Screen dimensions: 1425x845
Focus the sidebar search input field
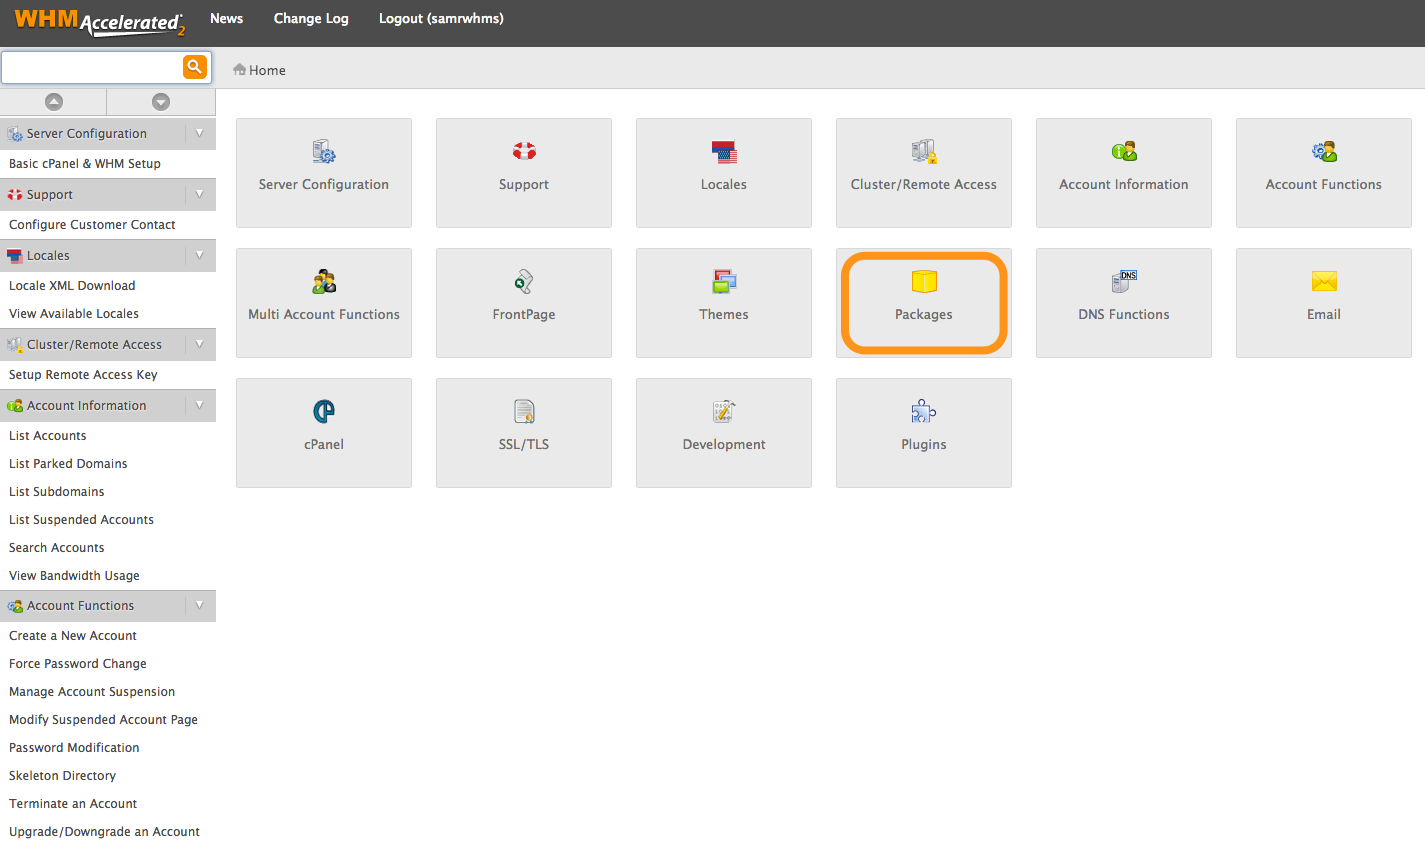pyautogui.click(x=92, y=67)
